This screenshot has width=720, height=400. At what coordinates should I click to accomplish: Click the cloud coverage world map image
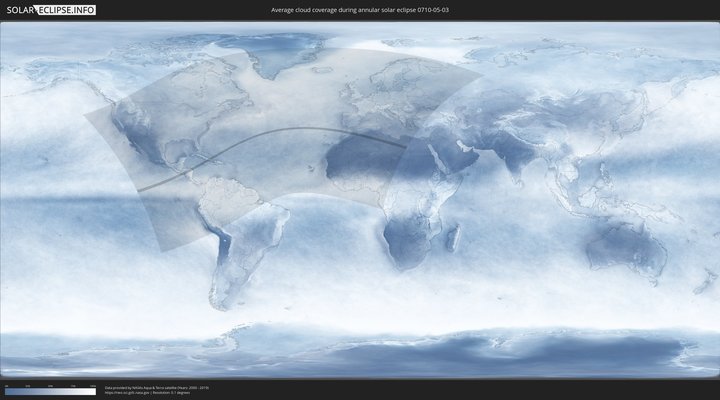point(360,200)
